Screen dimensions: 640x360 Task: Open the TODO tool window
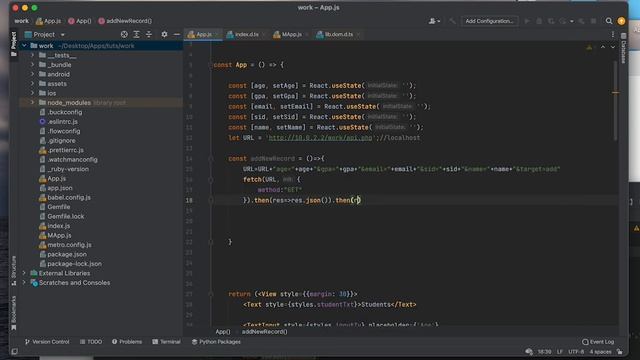pyautogui.click(x=91, y=342)
